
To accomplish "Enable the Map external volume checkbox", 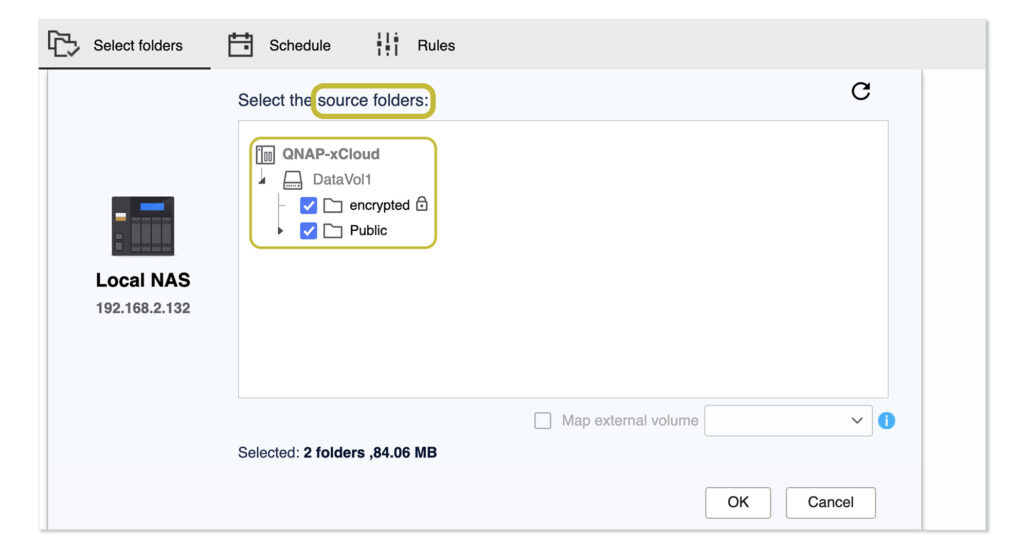I will (543, 421).
